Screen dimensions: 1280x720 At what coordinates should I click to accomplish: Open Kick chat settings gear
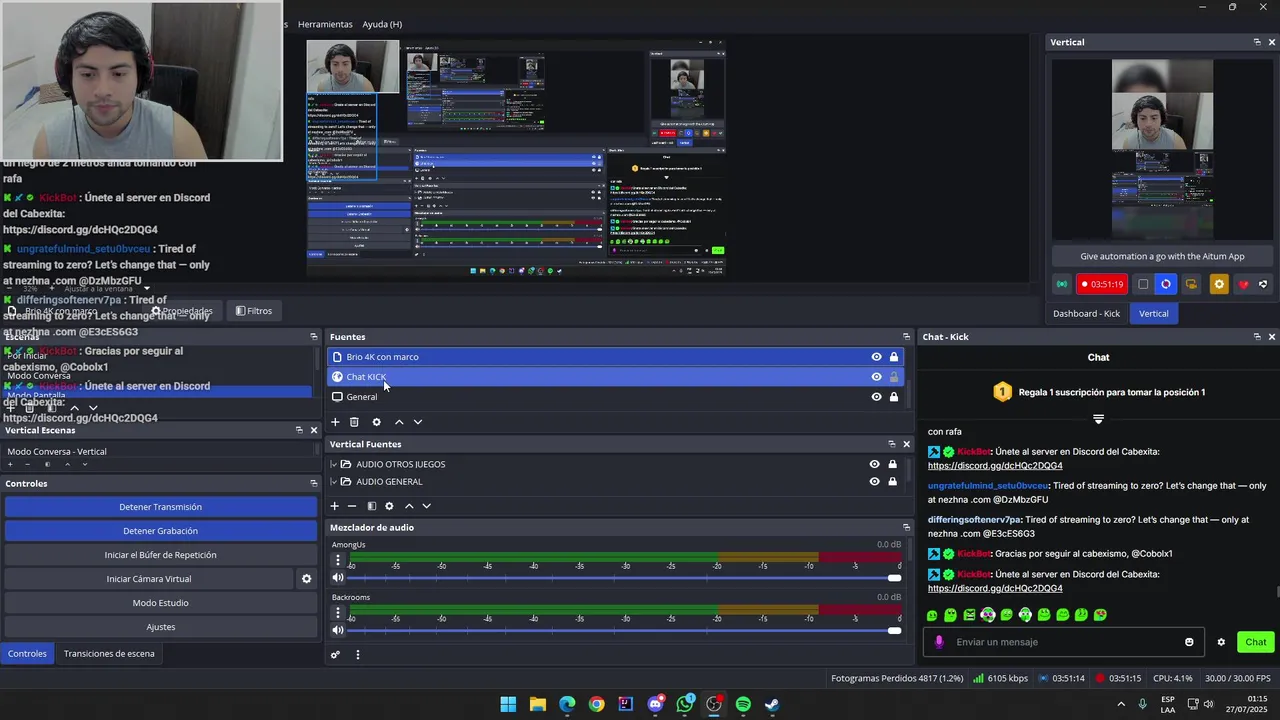pos(1221,642)
